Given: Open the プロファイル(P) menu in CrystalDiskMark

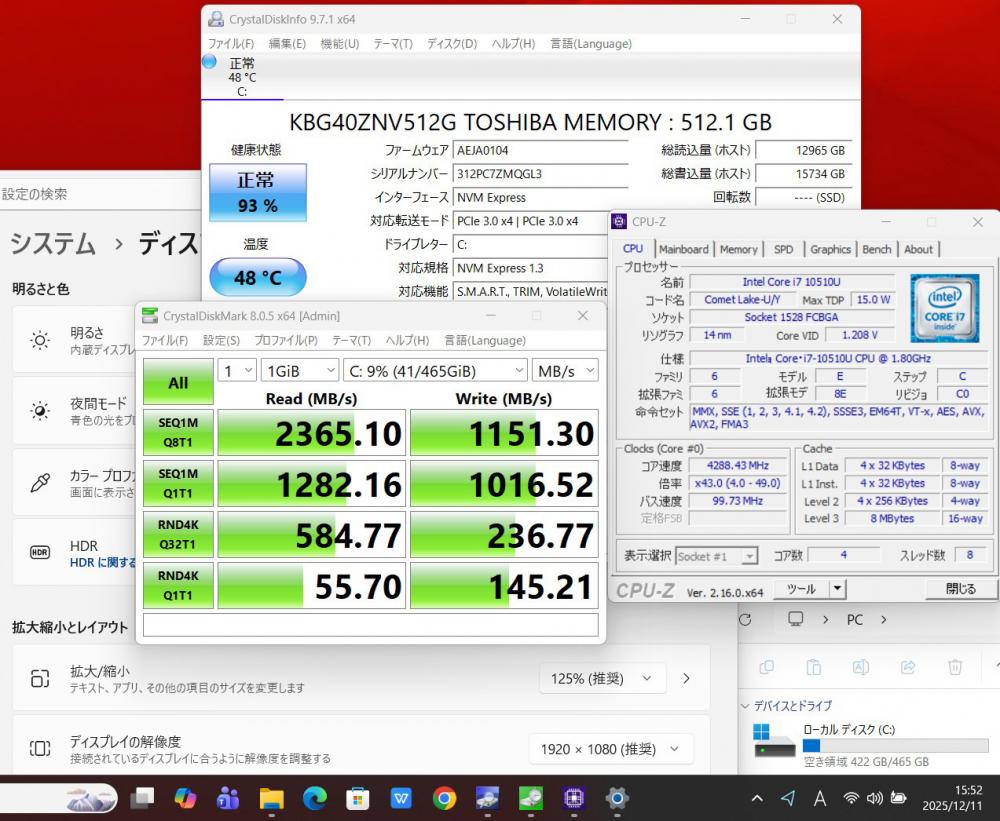Looking at the screenshot, I should pos(286,340).
